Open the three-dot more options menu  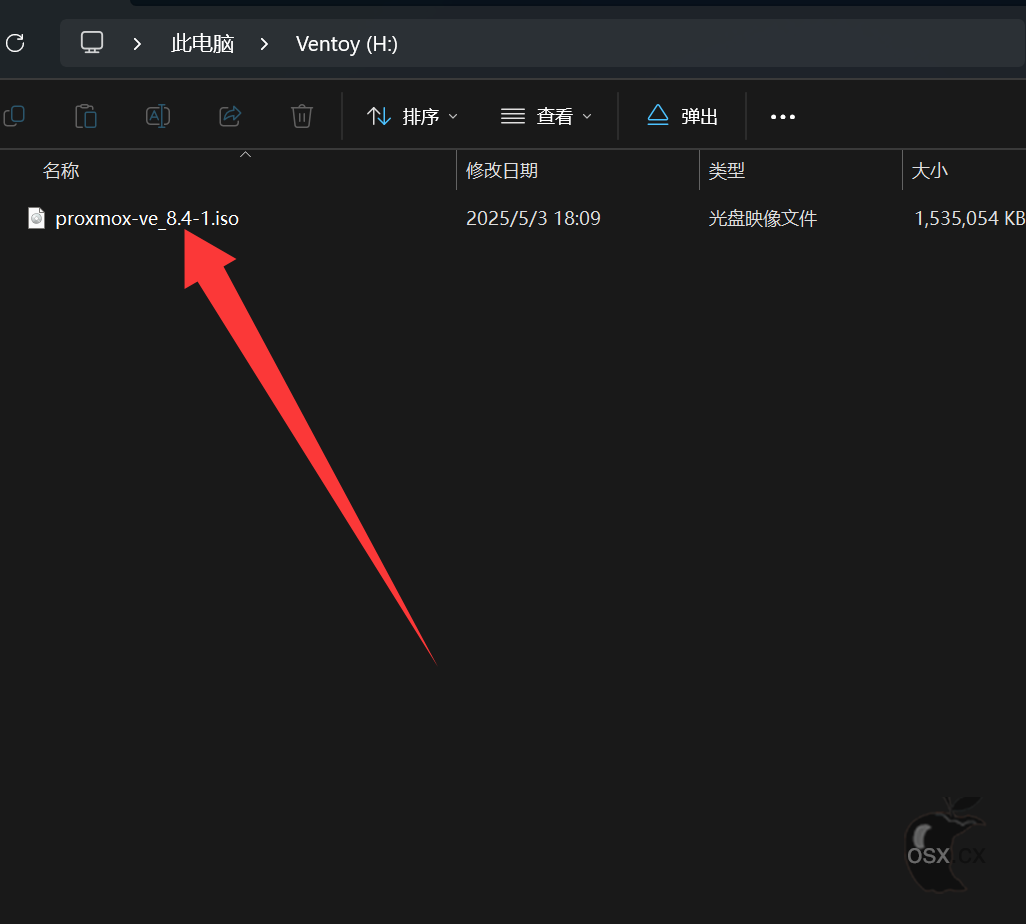pos(783,116)
